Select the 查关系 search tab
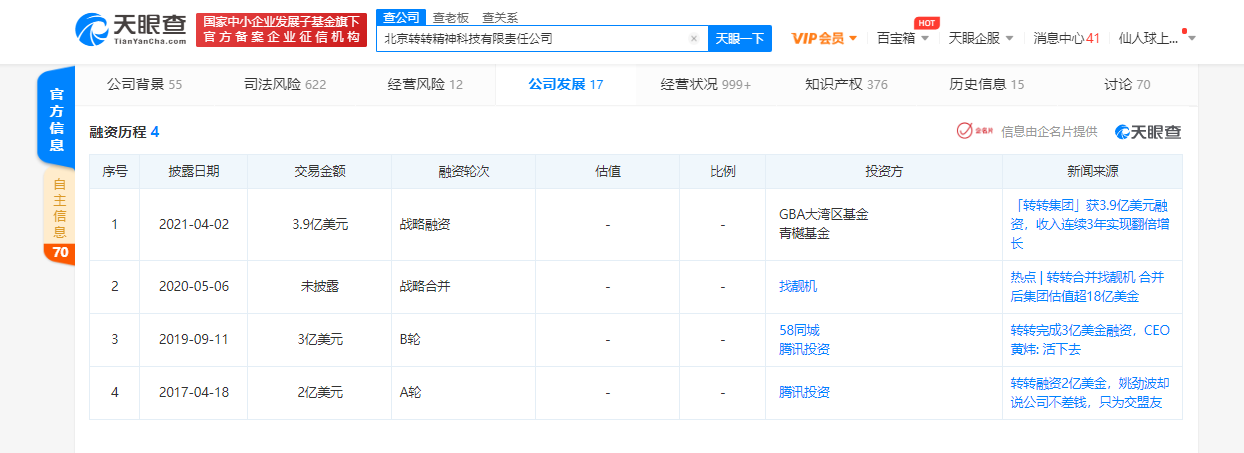 500,17
